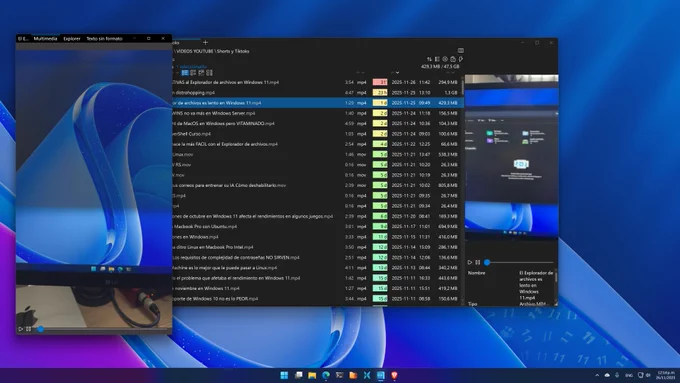Viewport: 680px width, 383px height.
Task: Click the 'Shorts y Tiktoks' breadcrumb path
Action: [233, 51]
